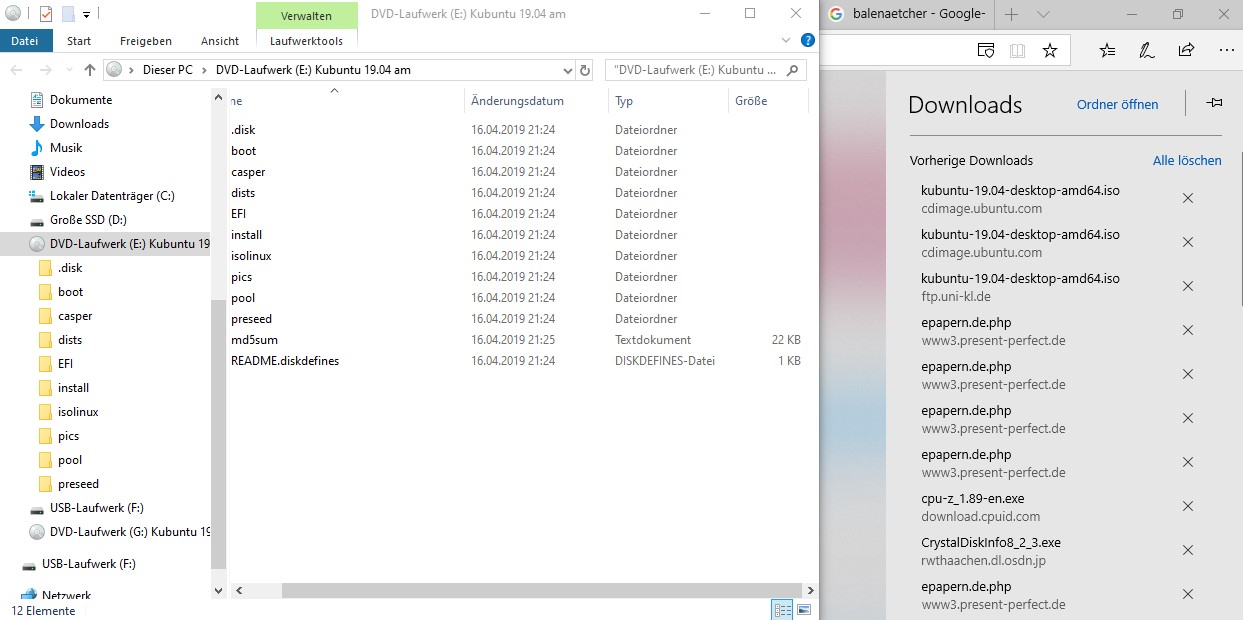The height and width of the screenshot is (620, 1243).
Task: Remove the kubuntu download from ftp.uni-kl.de
Action: 1188,286
